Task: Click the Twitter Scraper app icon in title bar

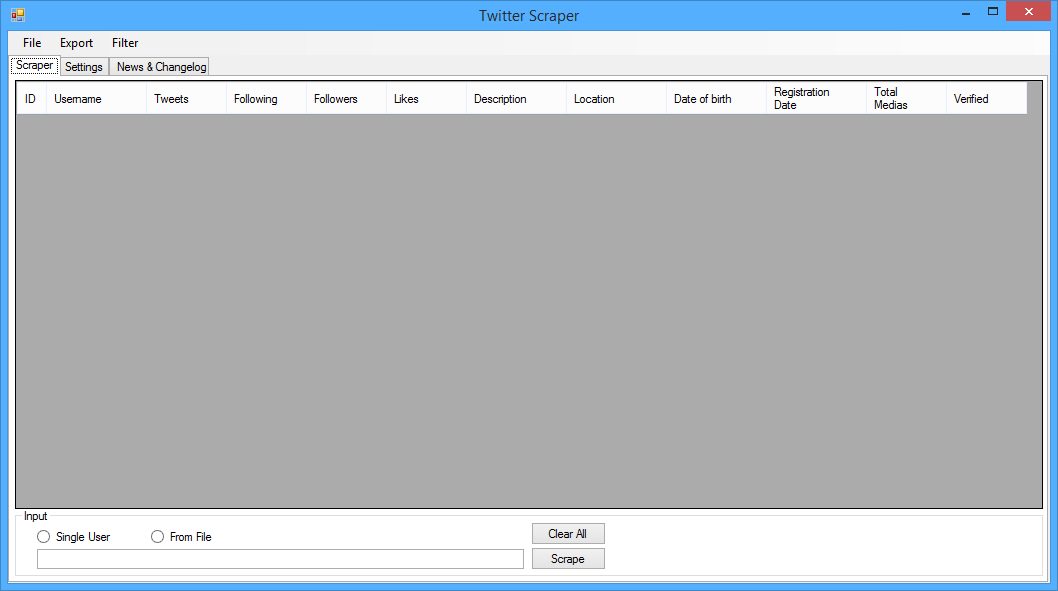Action: click(x=18, y=15)
